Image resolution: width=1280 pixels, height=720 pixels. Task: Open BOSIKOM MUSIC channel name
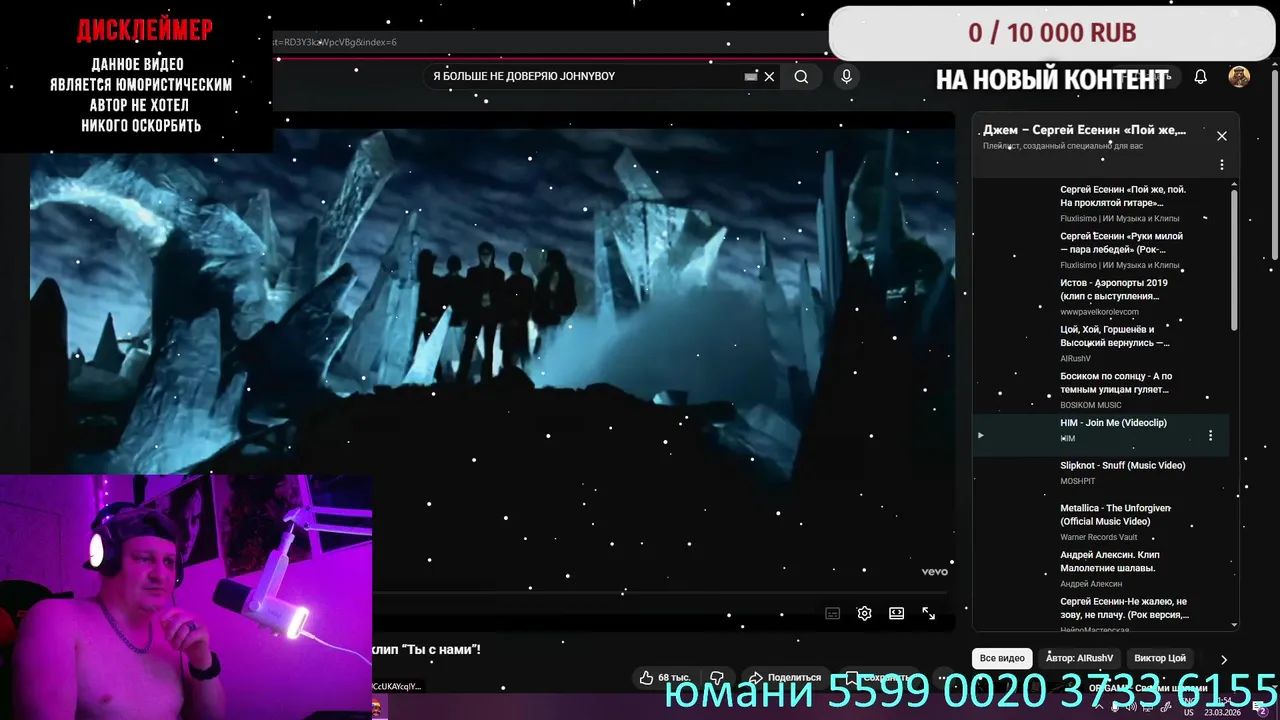point(1091,405)
